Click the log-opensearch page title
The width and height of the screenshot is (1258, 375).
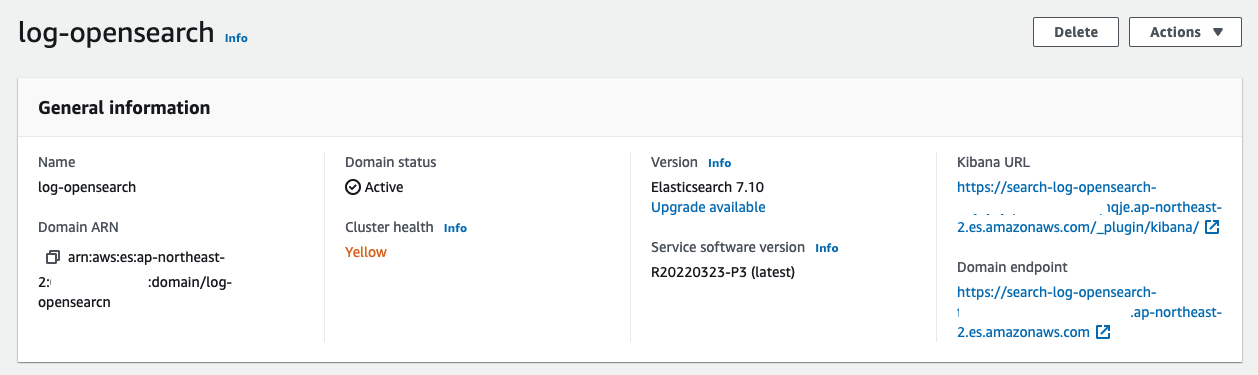(x=116, y=32)
